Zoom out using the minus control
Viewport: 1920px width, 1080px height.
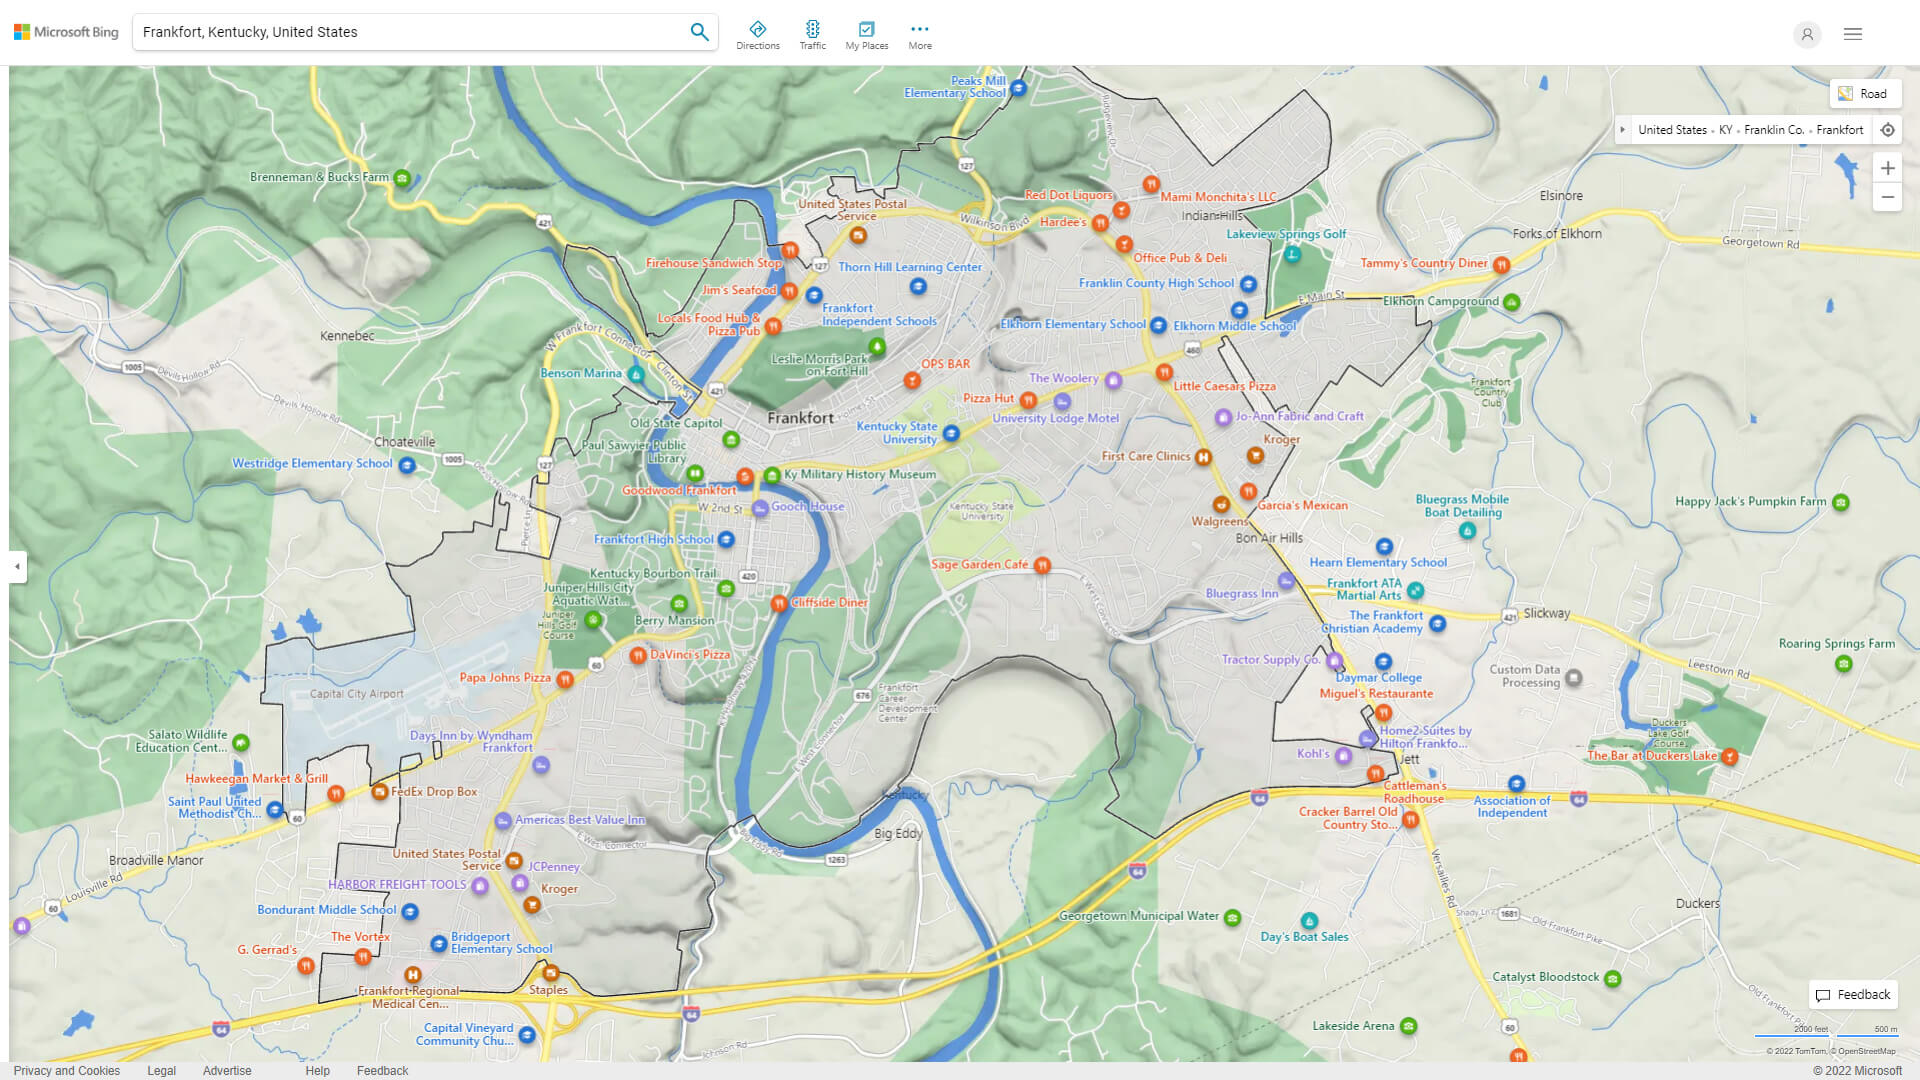1888,197
